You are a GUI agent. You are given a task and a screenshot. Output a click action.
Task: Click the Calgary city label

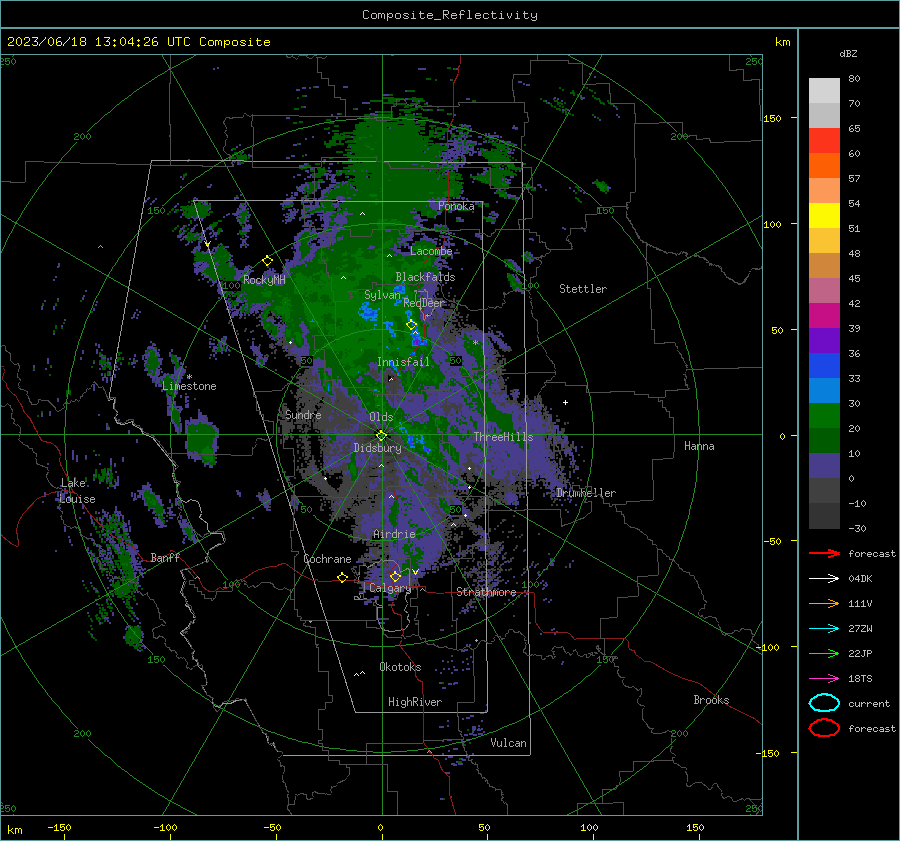click(x=390, y=588)
